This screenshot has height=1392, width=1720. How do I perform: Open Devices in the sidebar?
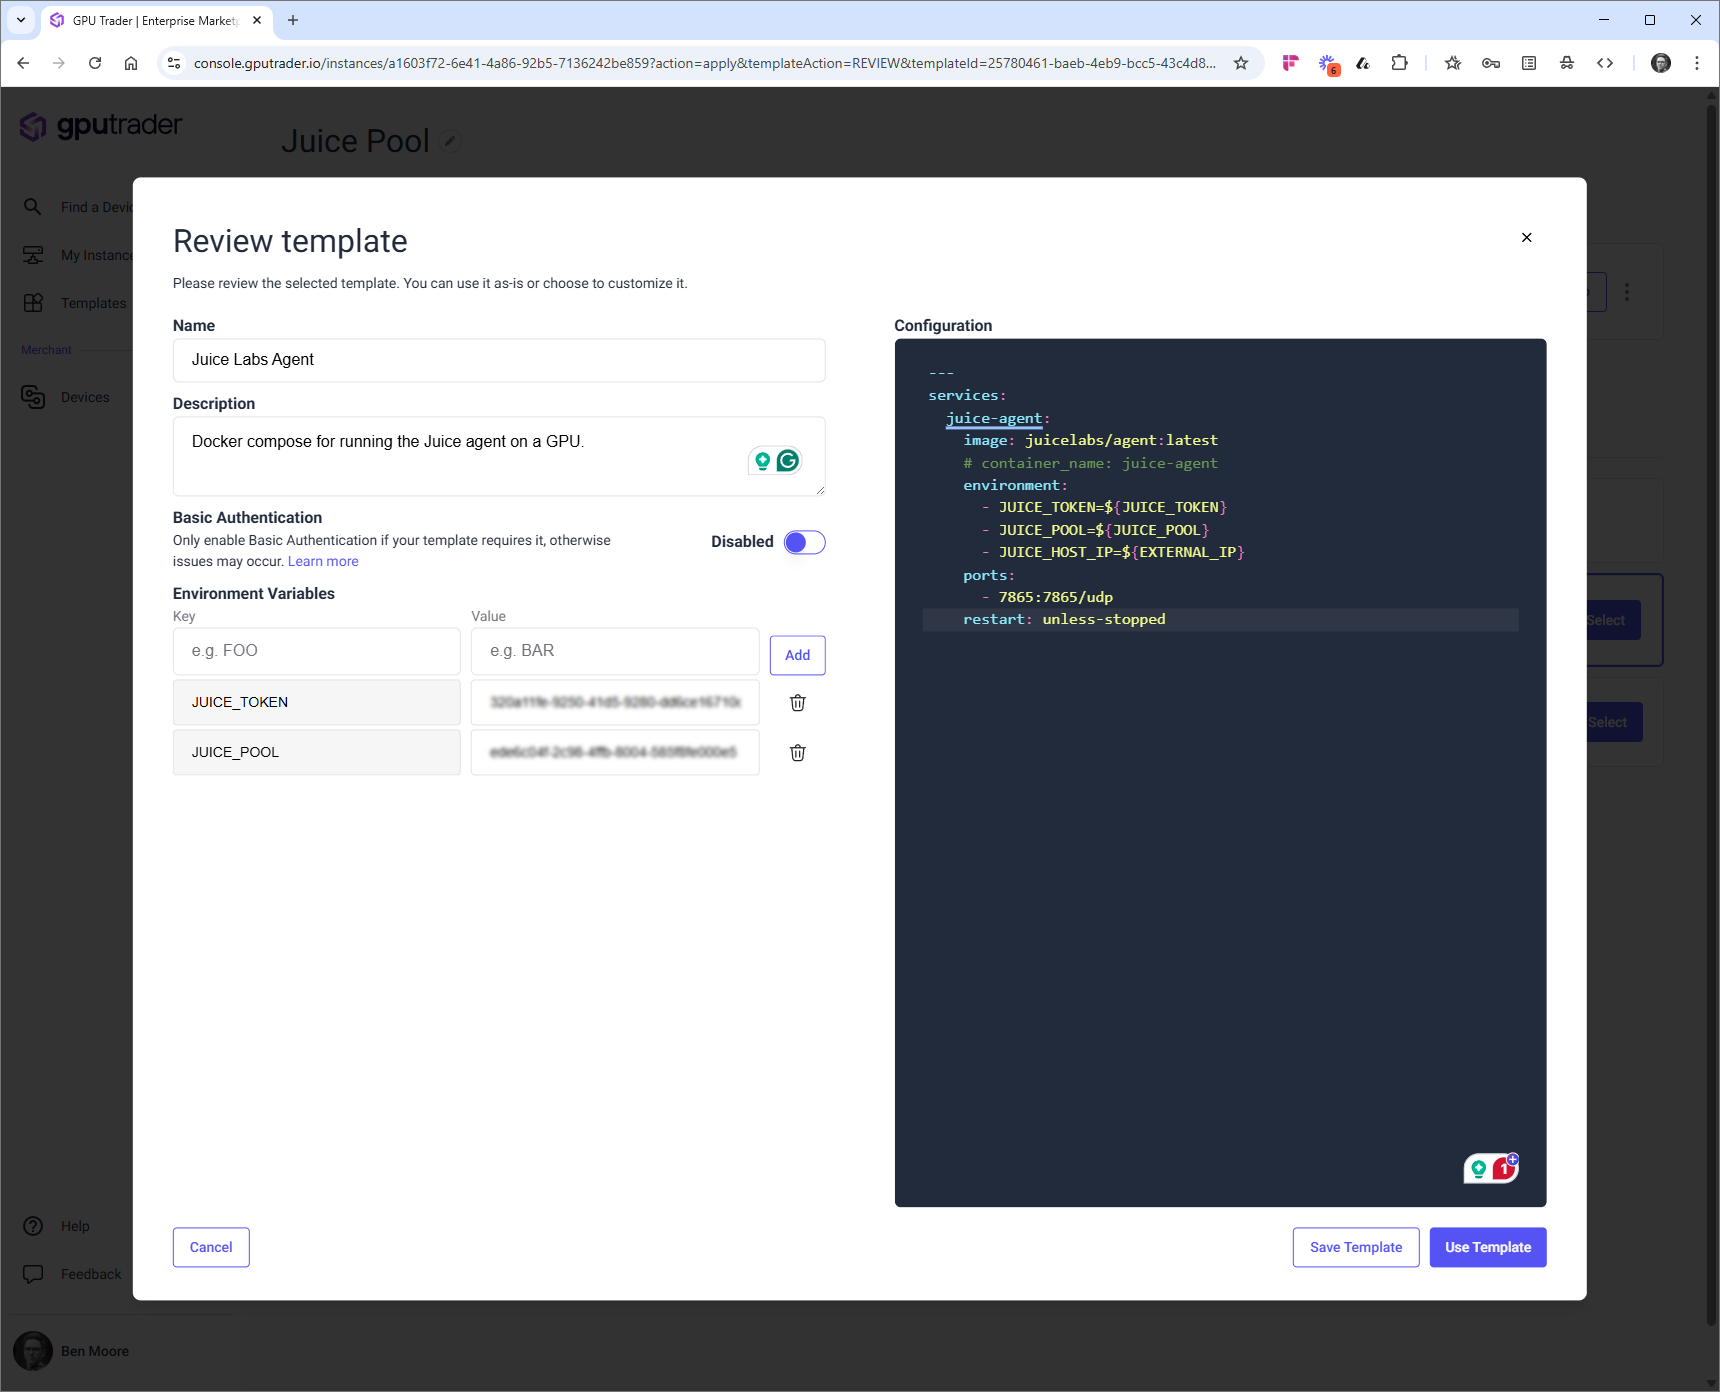[66, 397]
